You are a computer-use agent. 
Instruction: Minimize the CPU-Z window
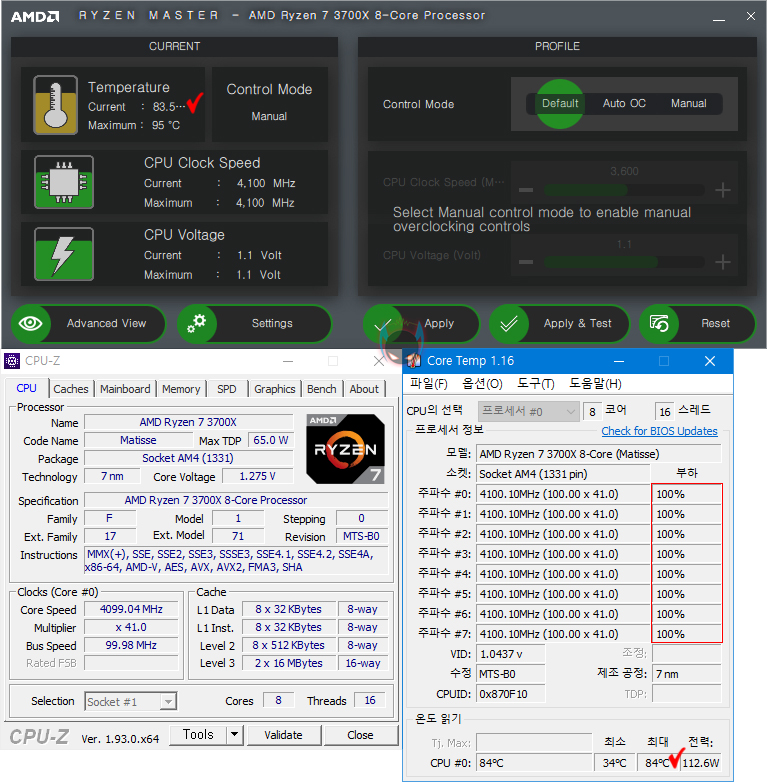tap(288, 361)
